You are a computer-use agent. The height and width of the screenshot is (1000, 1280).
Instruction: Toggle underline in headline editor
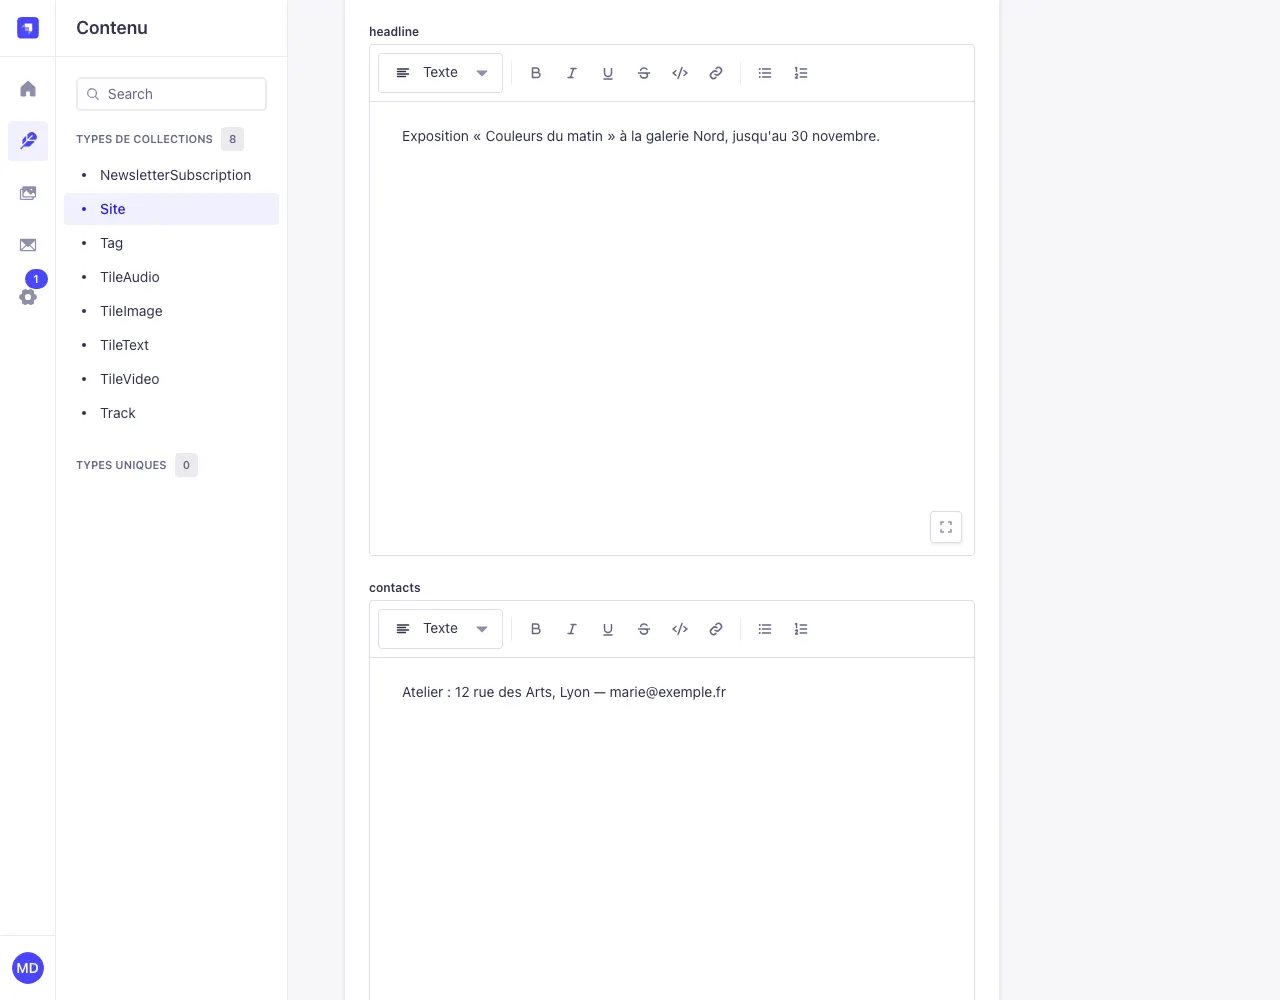608,73
